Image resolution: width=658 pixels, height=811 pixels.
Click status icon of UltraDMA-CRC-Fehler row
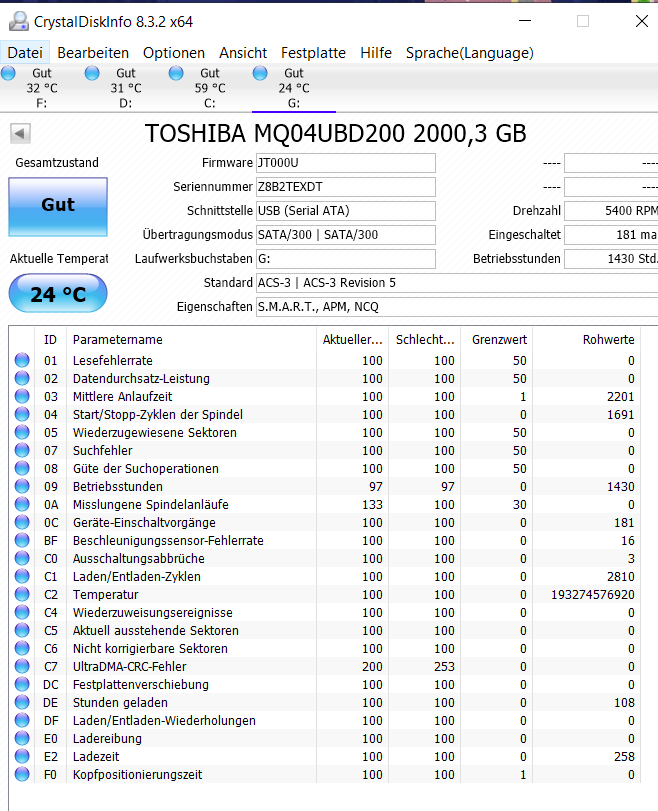22,666
